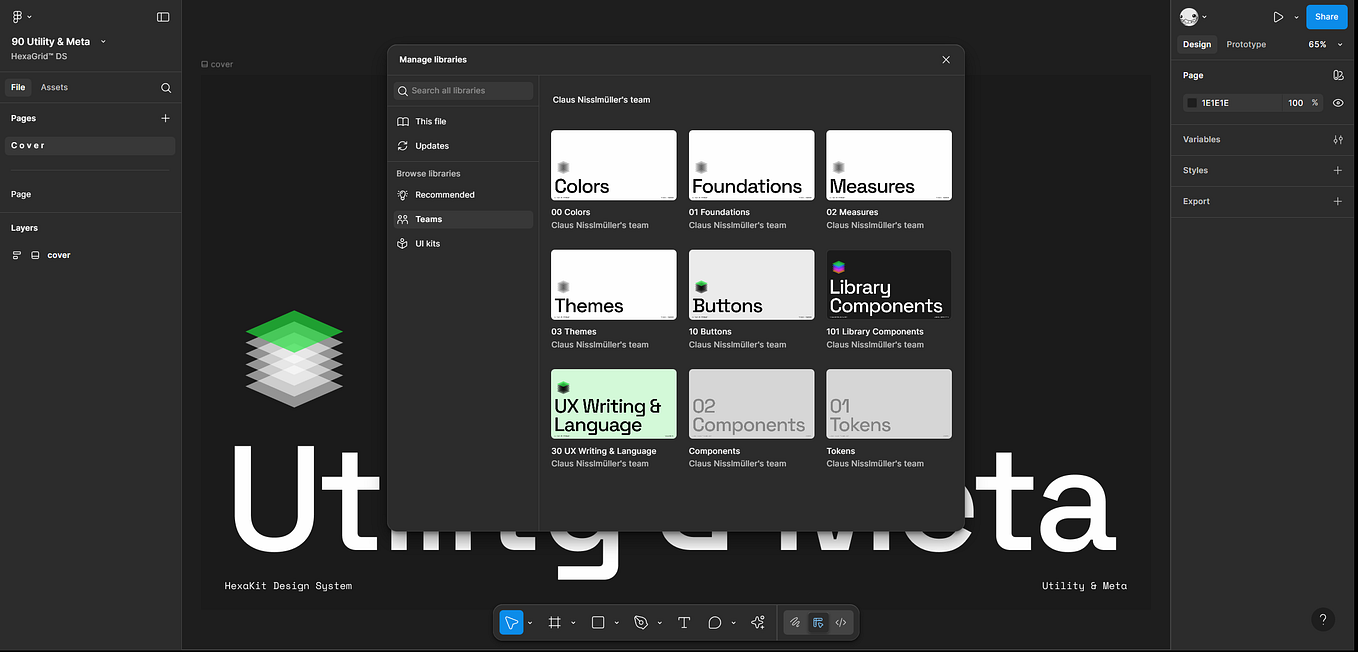The width and height of the screenshot is (1358, 652).
Task: Select the Pen tool
Action: [641, 622]
